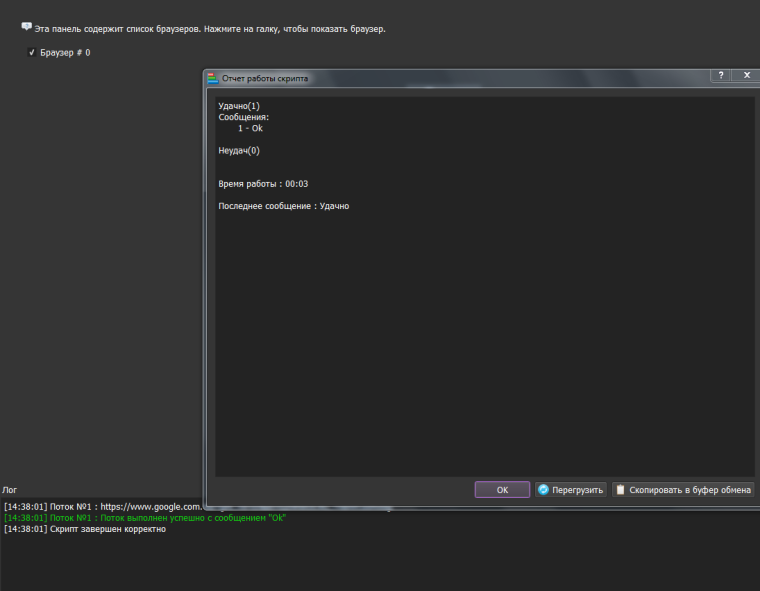Click the script report dialog title icon
The width and height of the screenshot is (760, 591).
[212, 78]
